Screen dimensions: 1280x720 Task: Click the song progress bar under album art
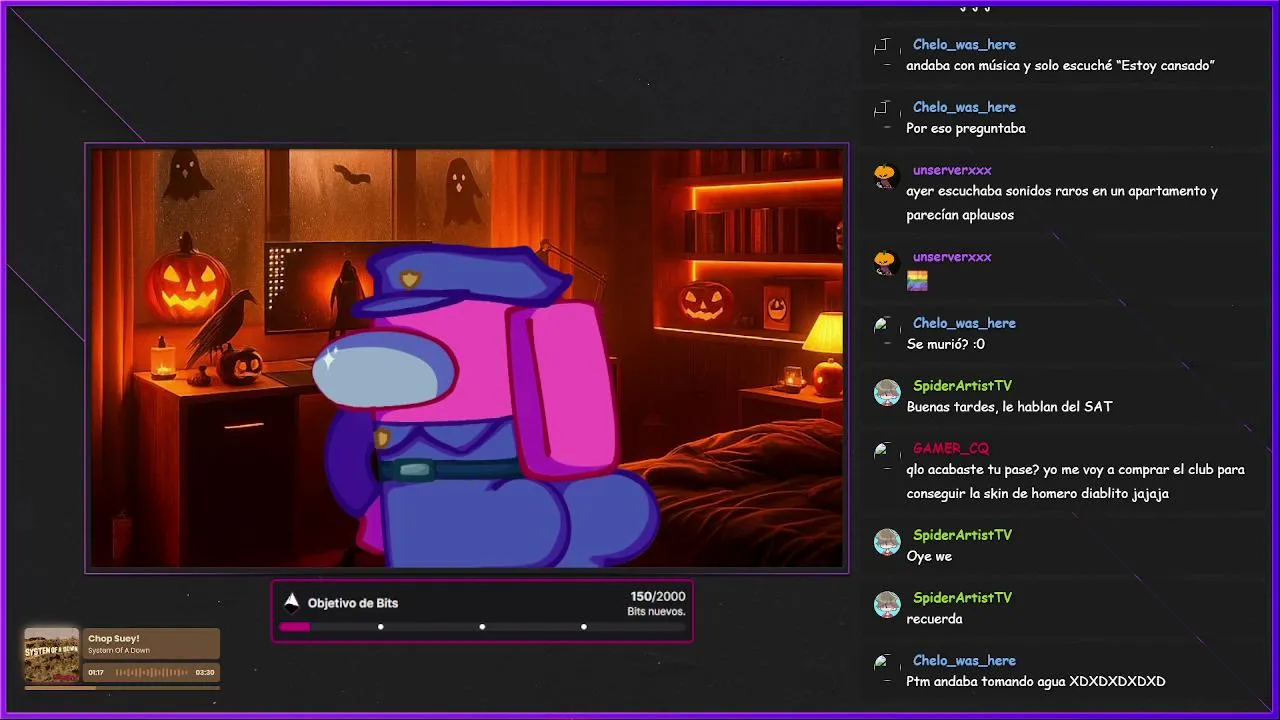[x=121, y=688]
